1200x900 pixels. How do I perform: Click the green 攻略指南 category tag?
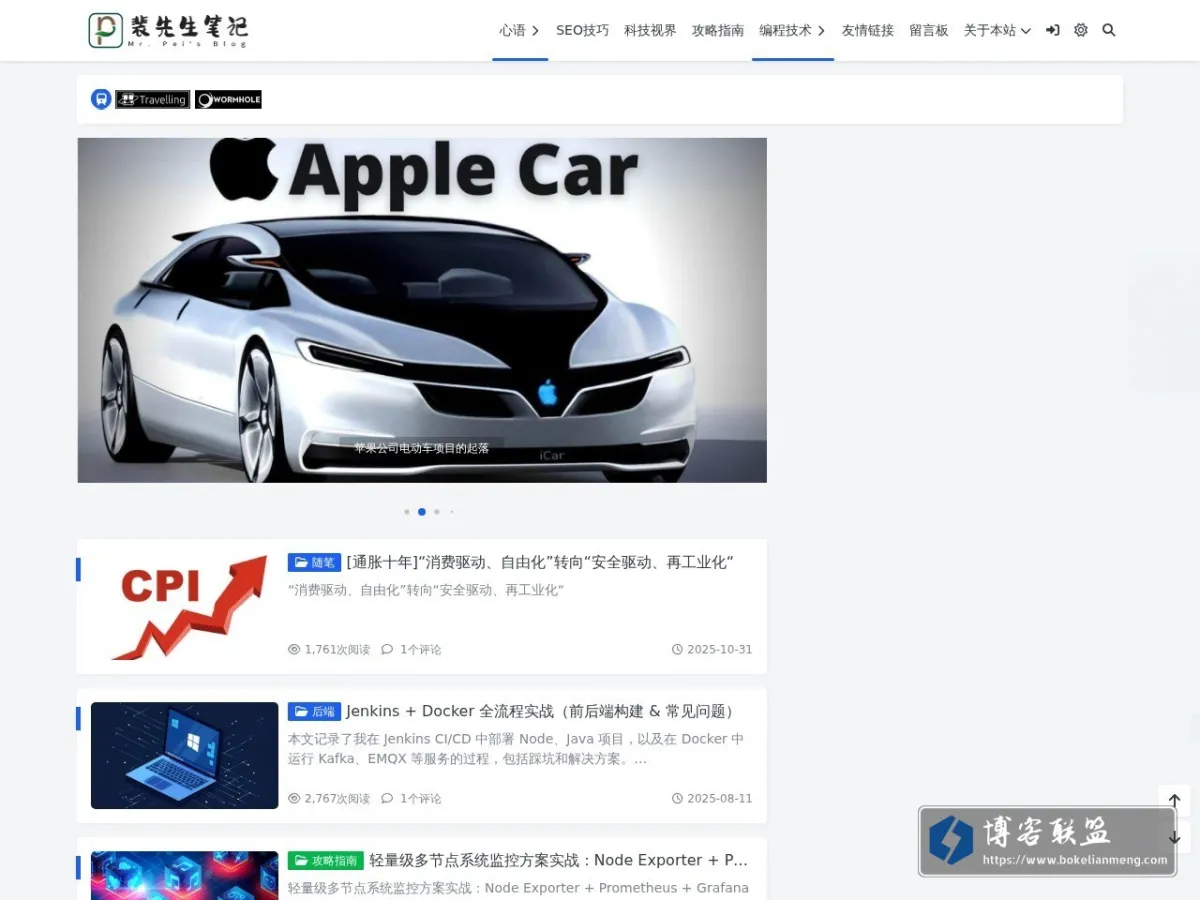tap(326, 860)
